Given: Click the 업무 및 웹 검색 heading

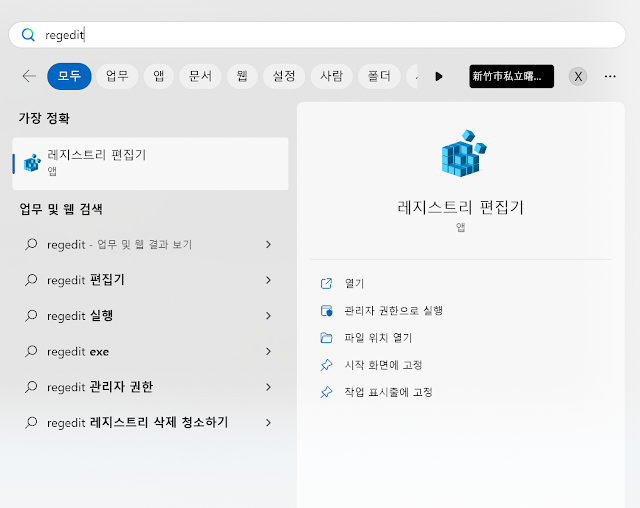Looking at the screenshot, I should tap(61, 209).
